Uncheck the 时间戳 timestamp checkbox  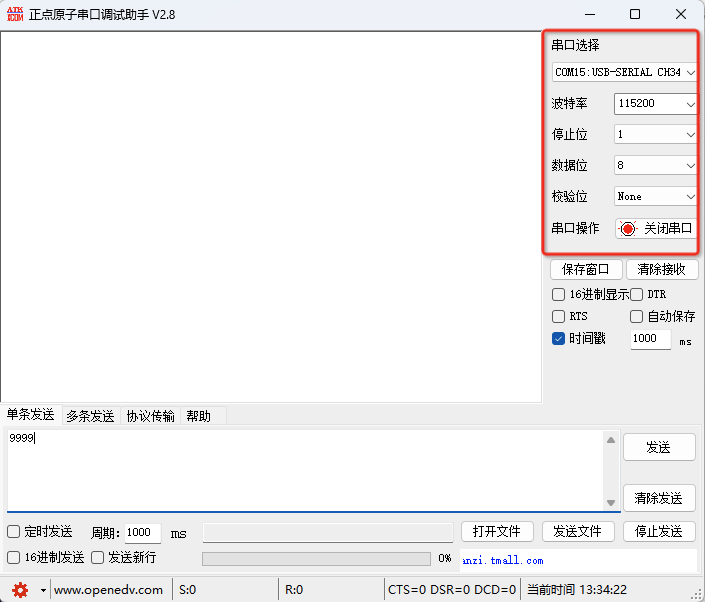click(x=559, y=339)
